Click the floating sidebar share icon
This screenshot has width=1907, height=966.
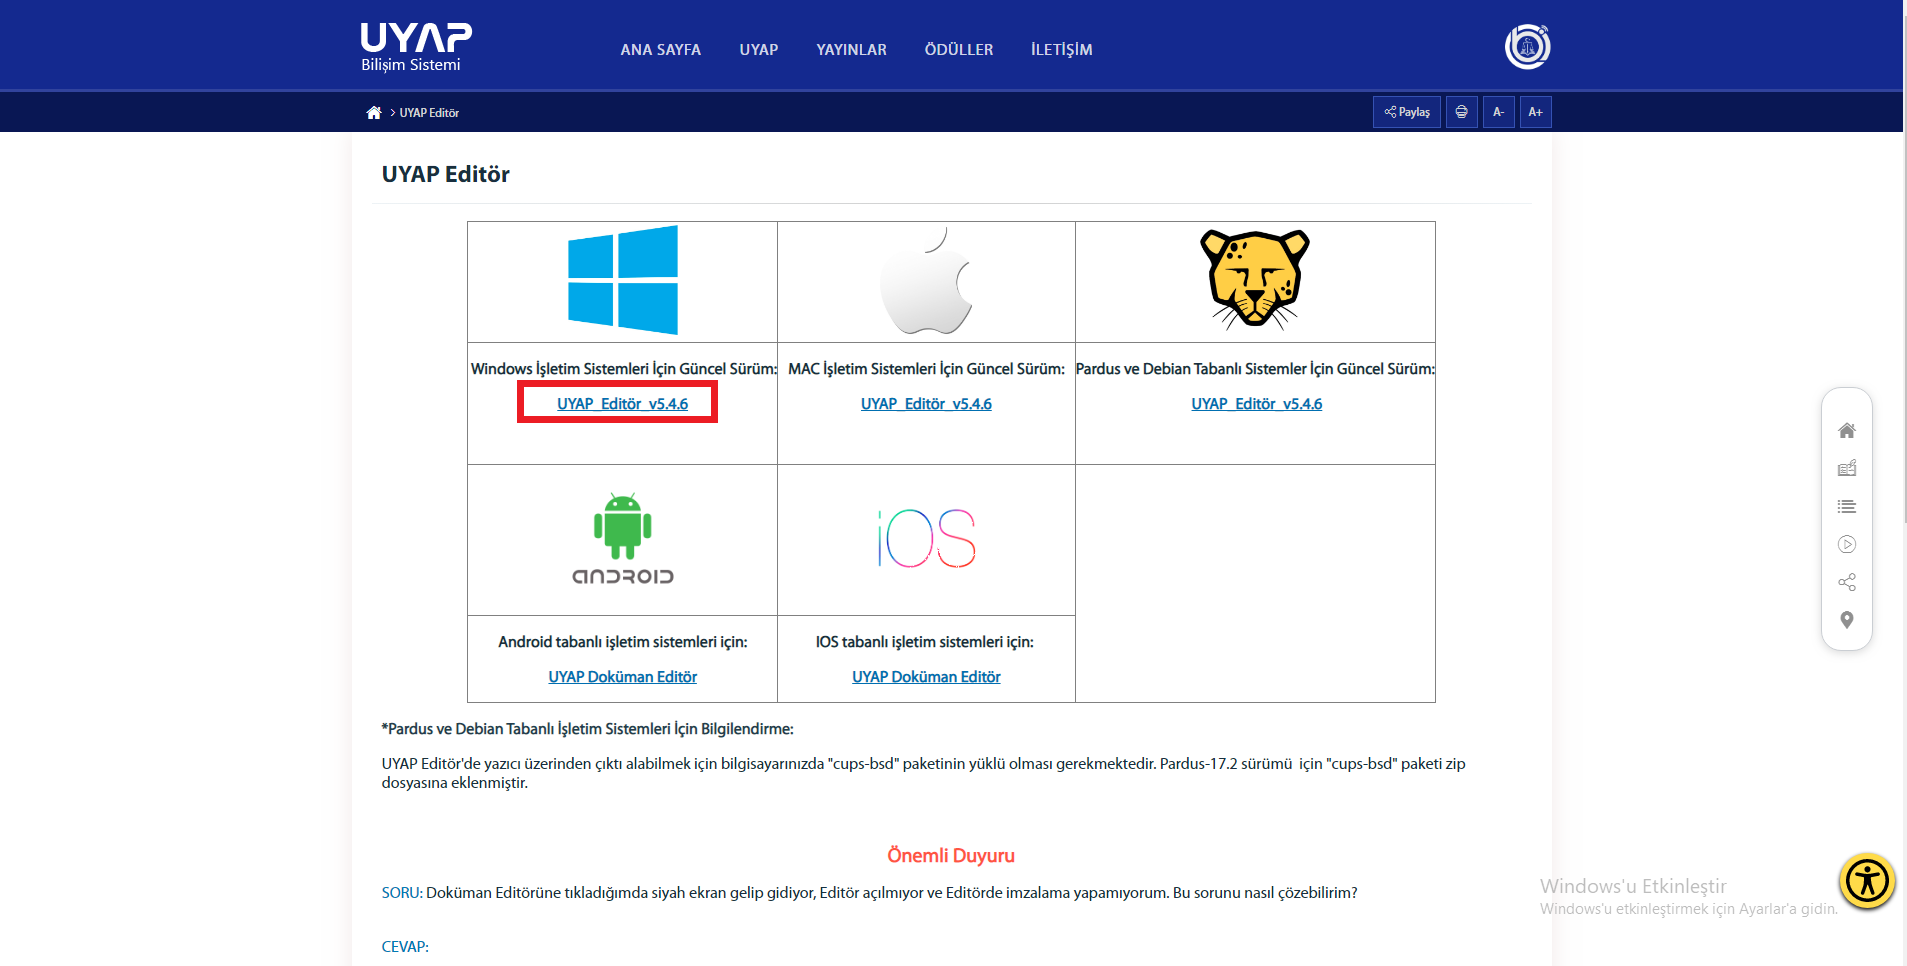pyautogui.click(x=1846, y=582)
